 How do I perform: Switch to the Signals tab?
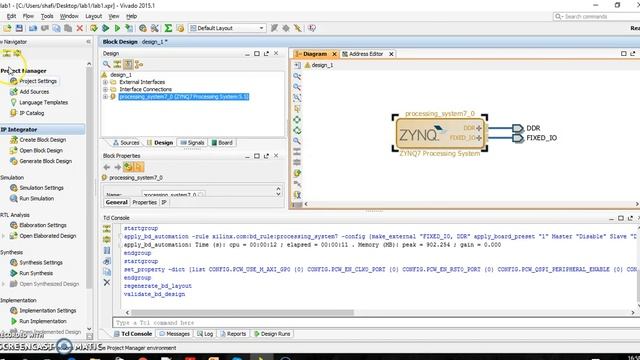[x=192, y=143]
